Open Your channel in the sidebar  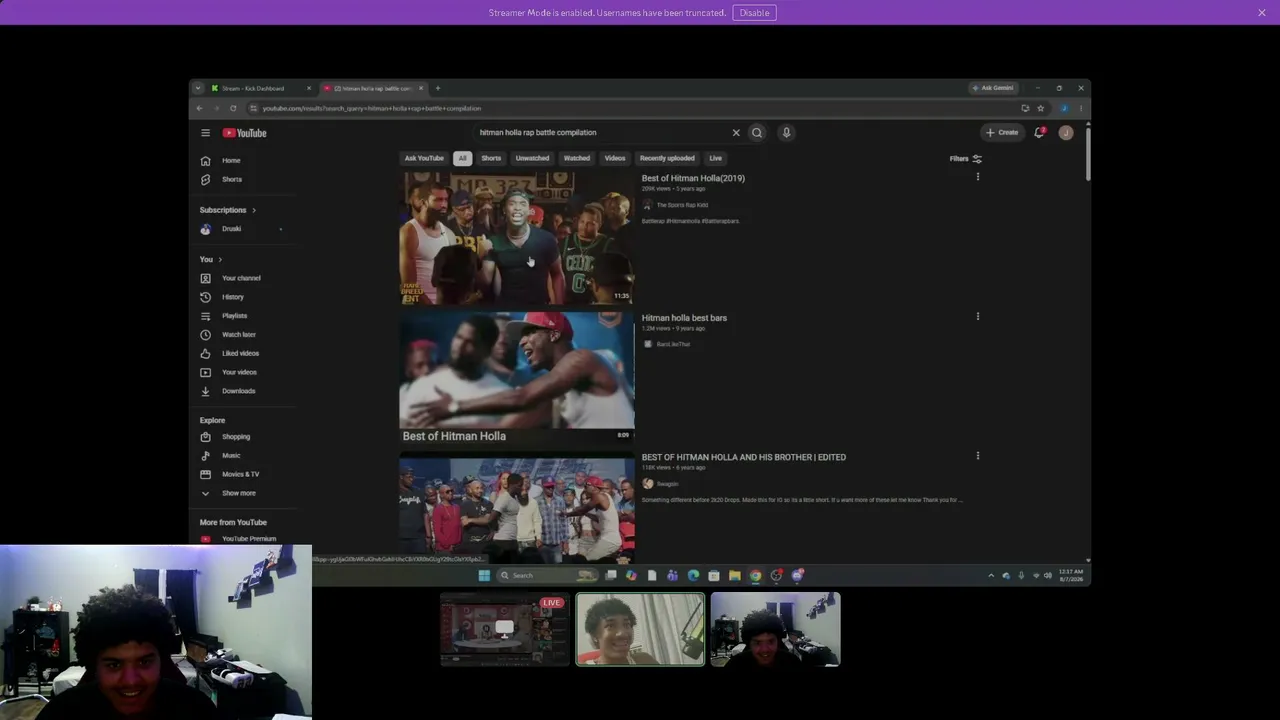(231, 278)
